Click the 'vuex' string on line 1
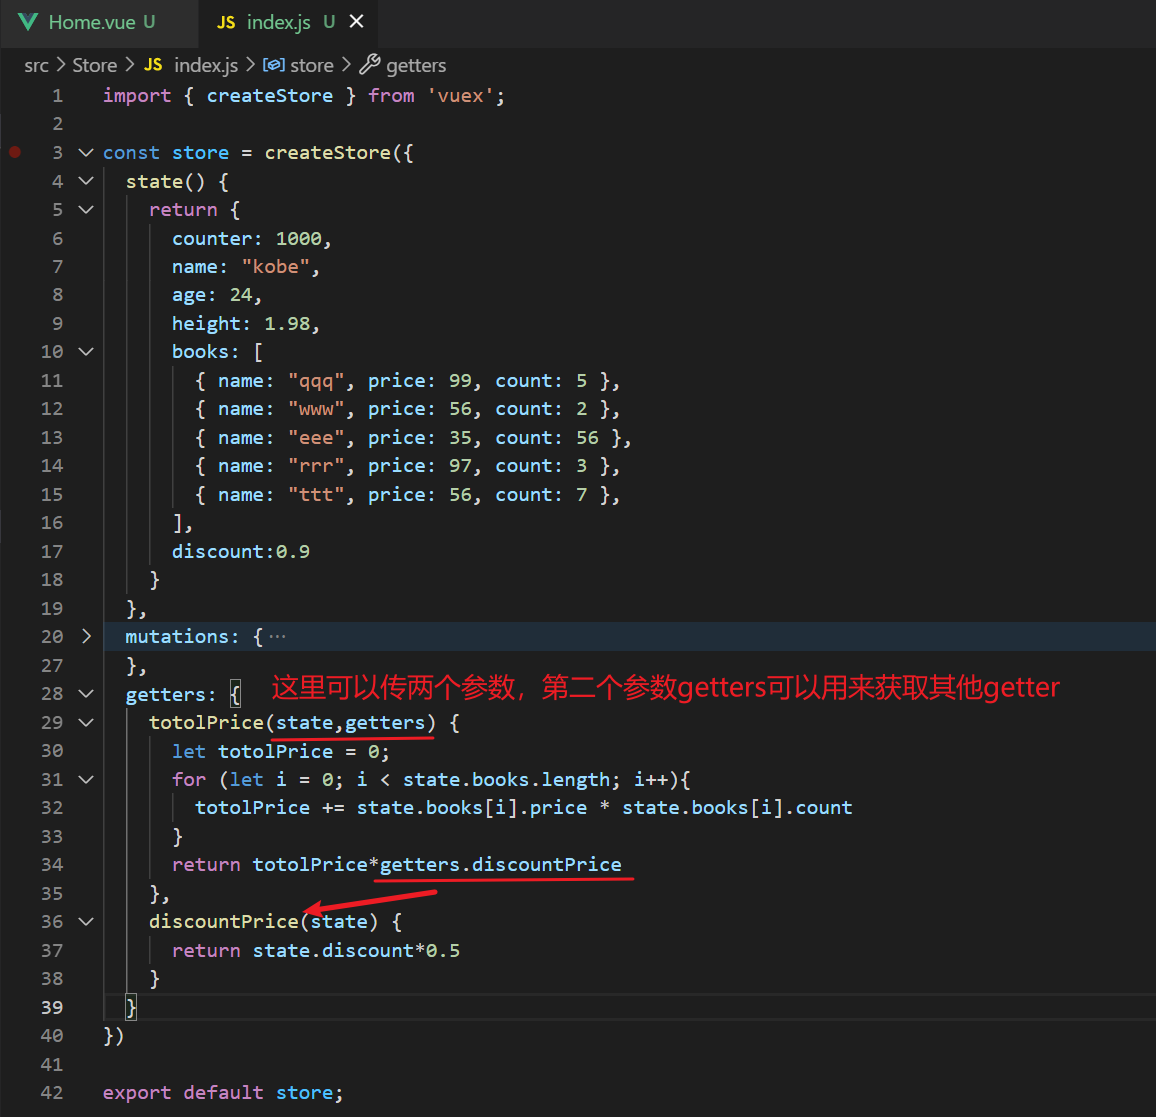The width and height of the screenshot is (1156, 1117). (x=460, y=96)
